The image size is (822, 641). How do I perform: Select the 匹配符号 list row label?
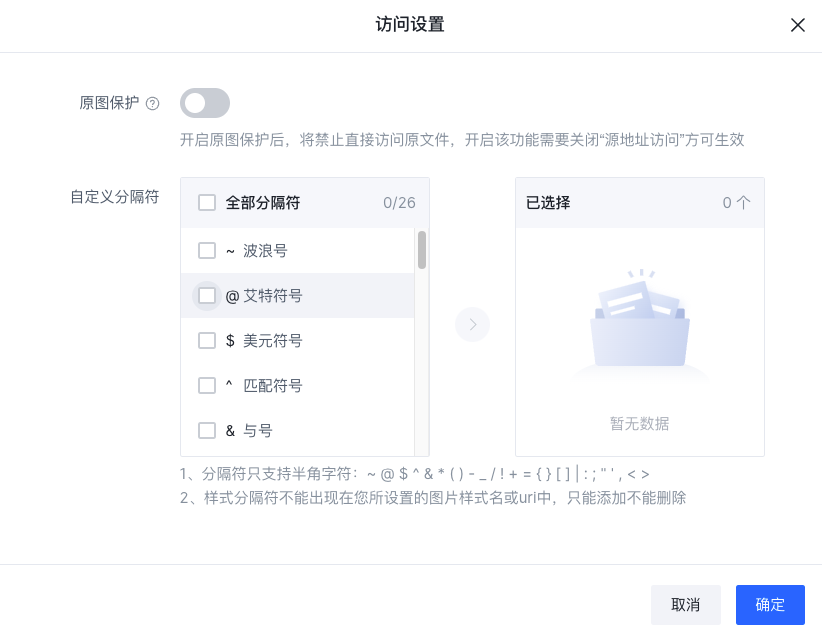(x=273, y=386)
